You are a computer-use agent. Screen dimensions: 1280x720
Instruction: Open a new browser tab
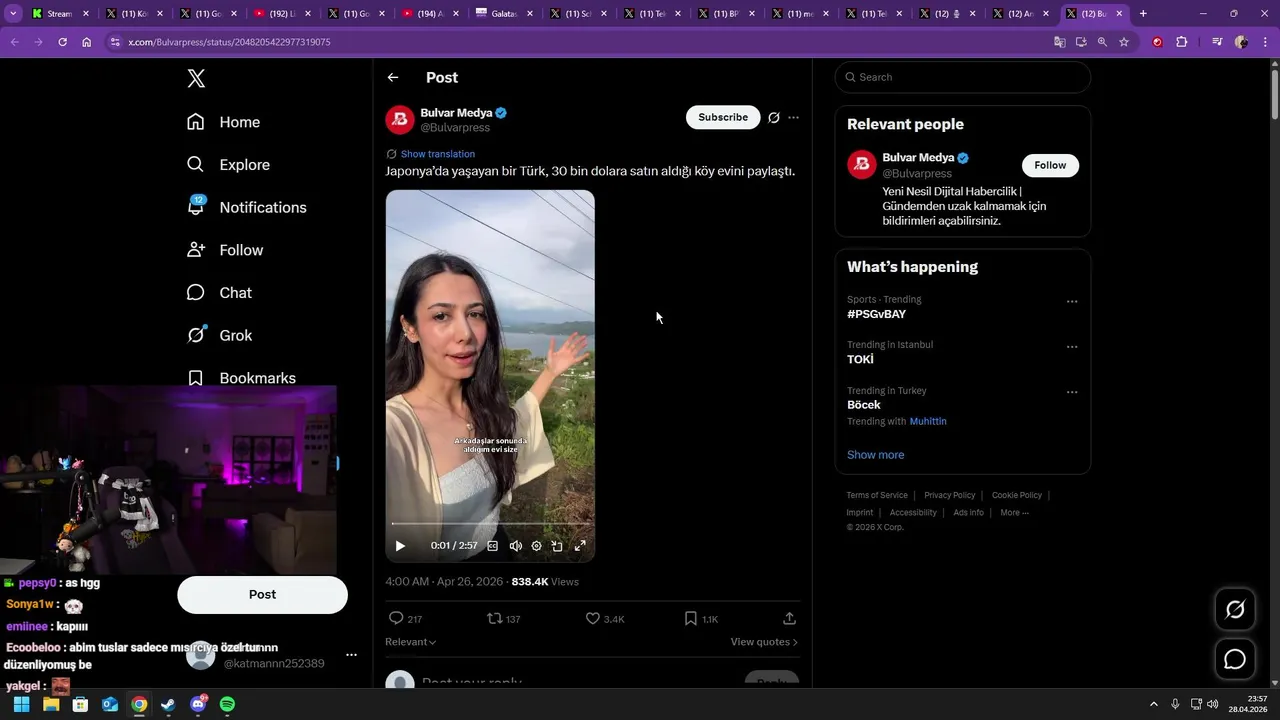pyautogui.click(x=1143, y=14)
